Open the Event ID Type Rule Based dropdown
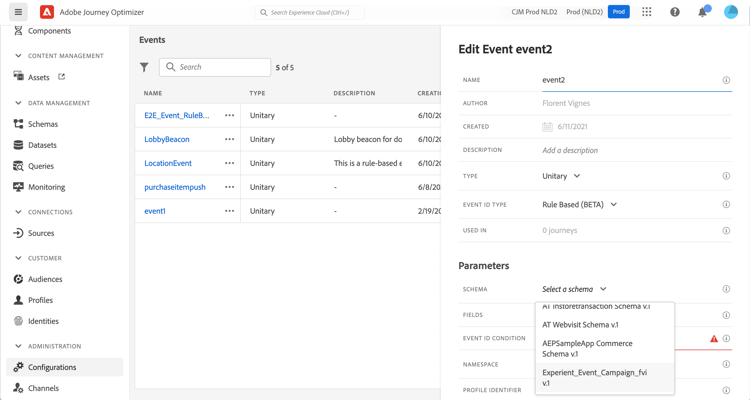The height and width of the screenshot is (400, 750). [579, 205]
